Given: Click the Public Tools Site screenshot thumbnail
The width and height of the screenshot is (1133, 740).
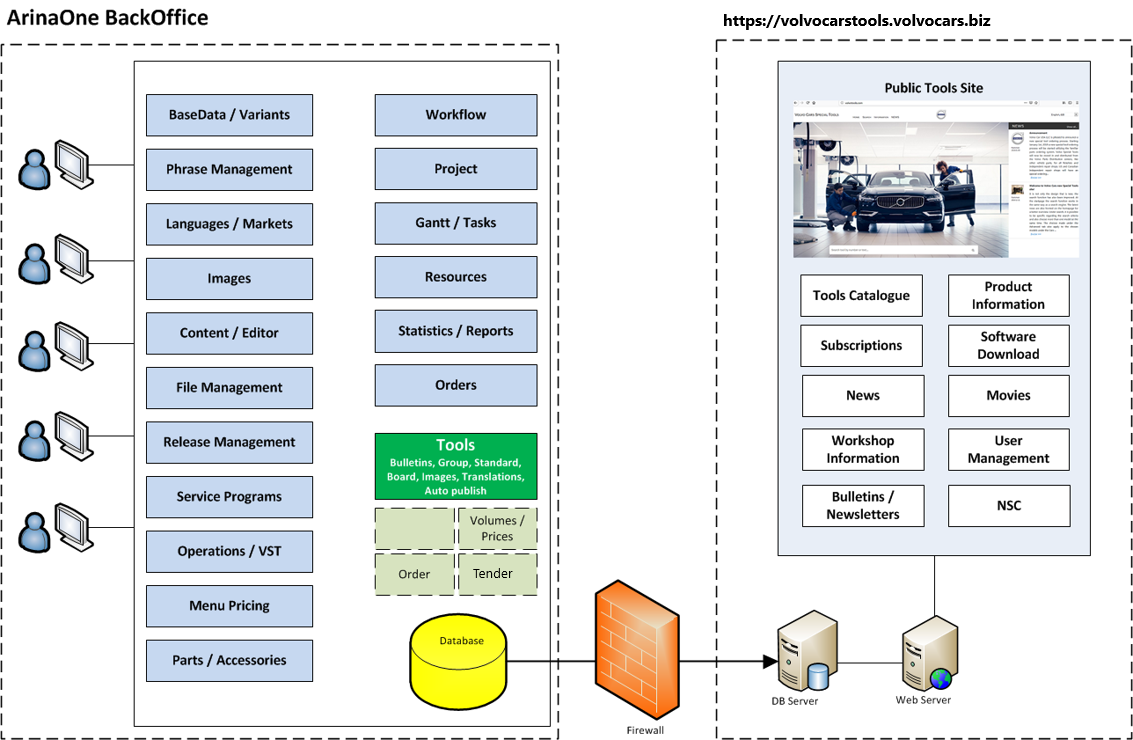Looking at the screenshot, I should (934, 177).
